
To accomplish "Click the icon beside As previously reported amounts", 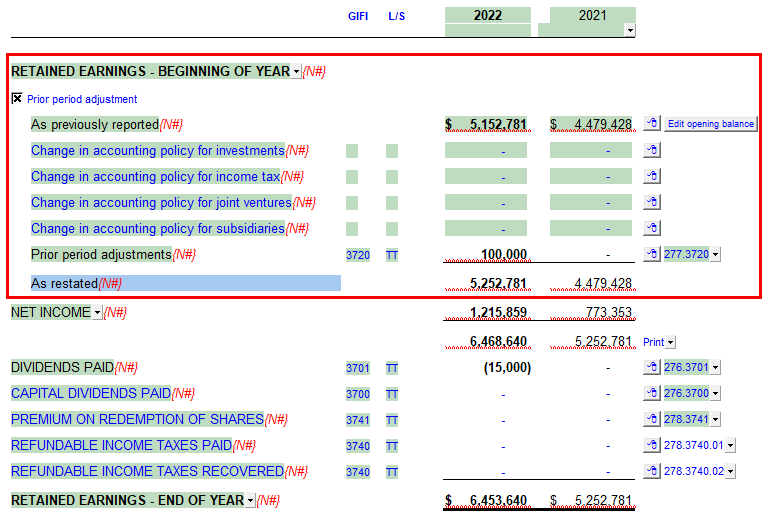I will [x=651, y=124].
